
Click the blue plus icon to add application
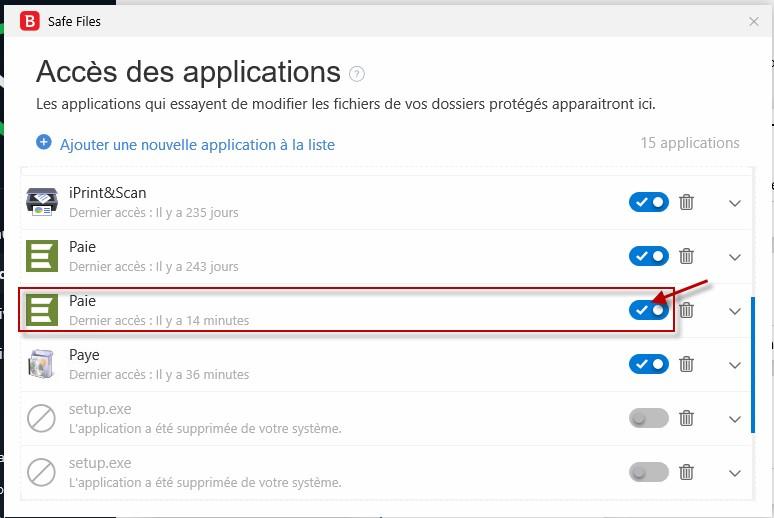click(x=43, y=142)
